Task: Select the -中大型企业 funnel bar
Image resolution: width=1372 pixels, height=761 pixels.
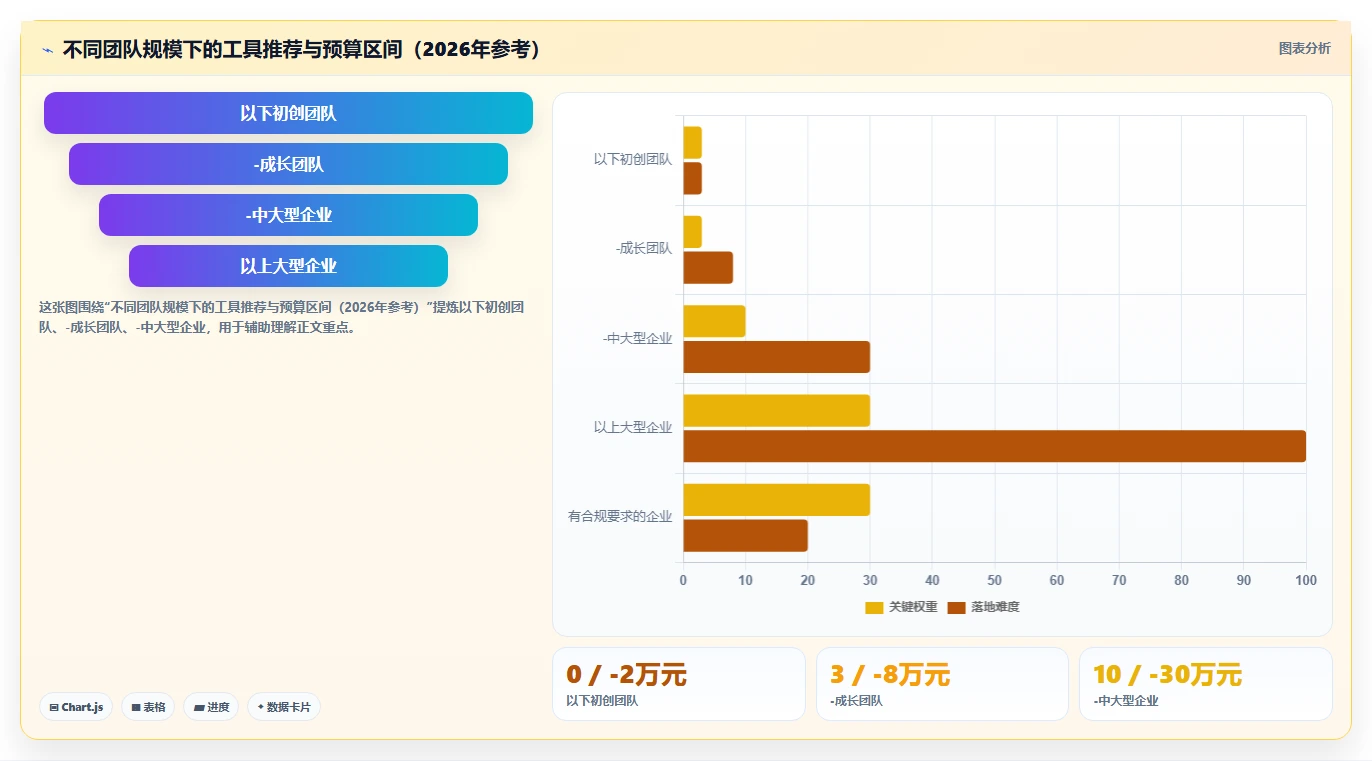Action: pyautogui.click(x=288, y=215)
